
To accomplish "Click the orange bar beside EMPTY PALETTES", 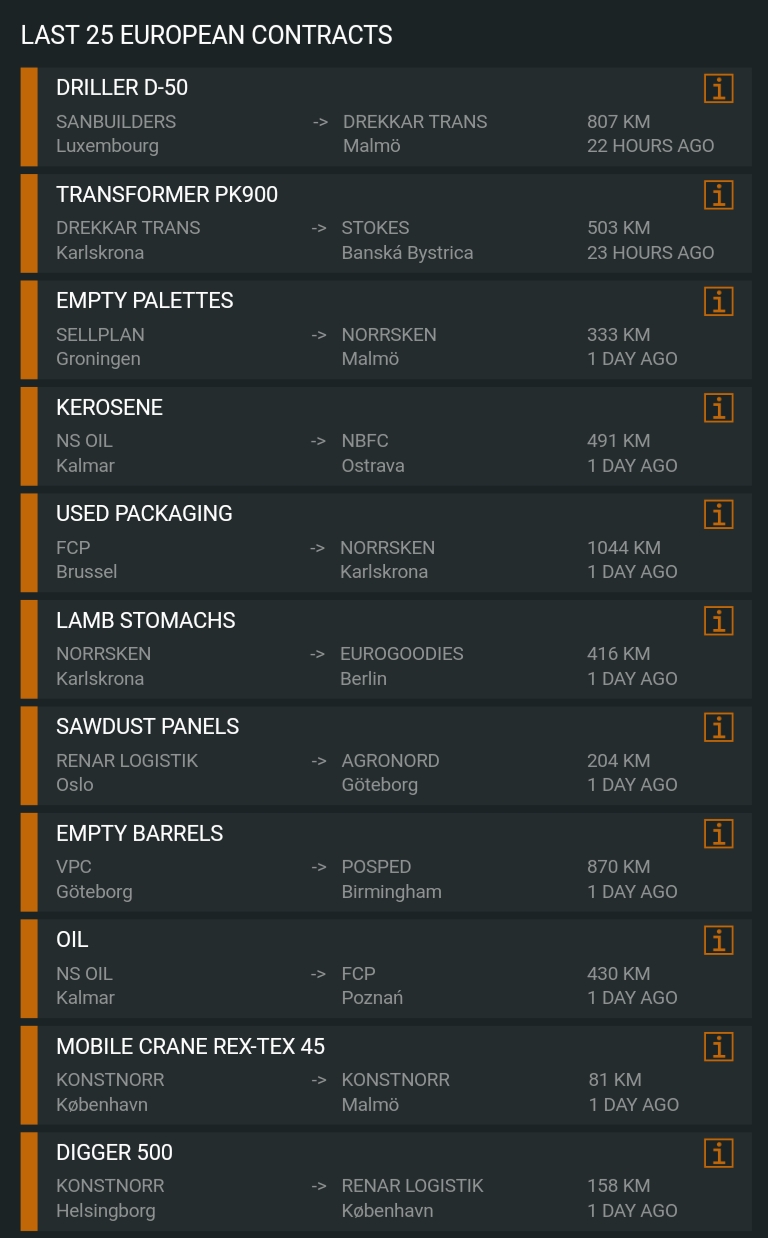I will coord(29,330).
